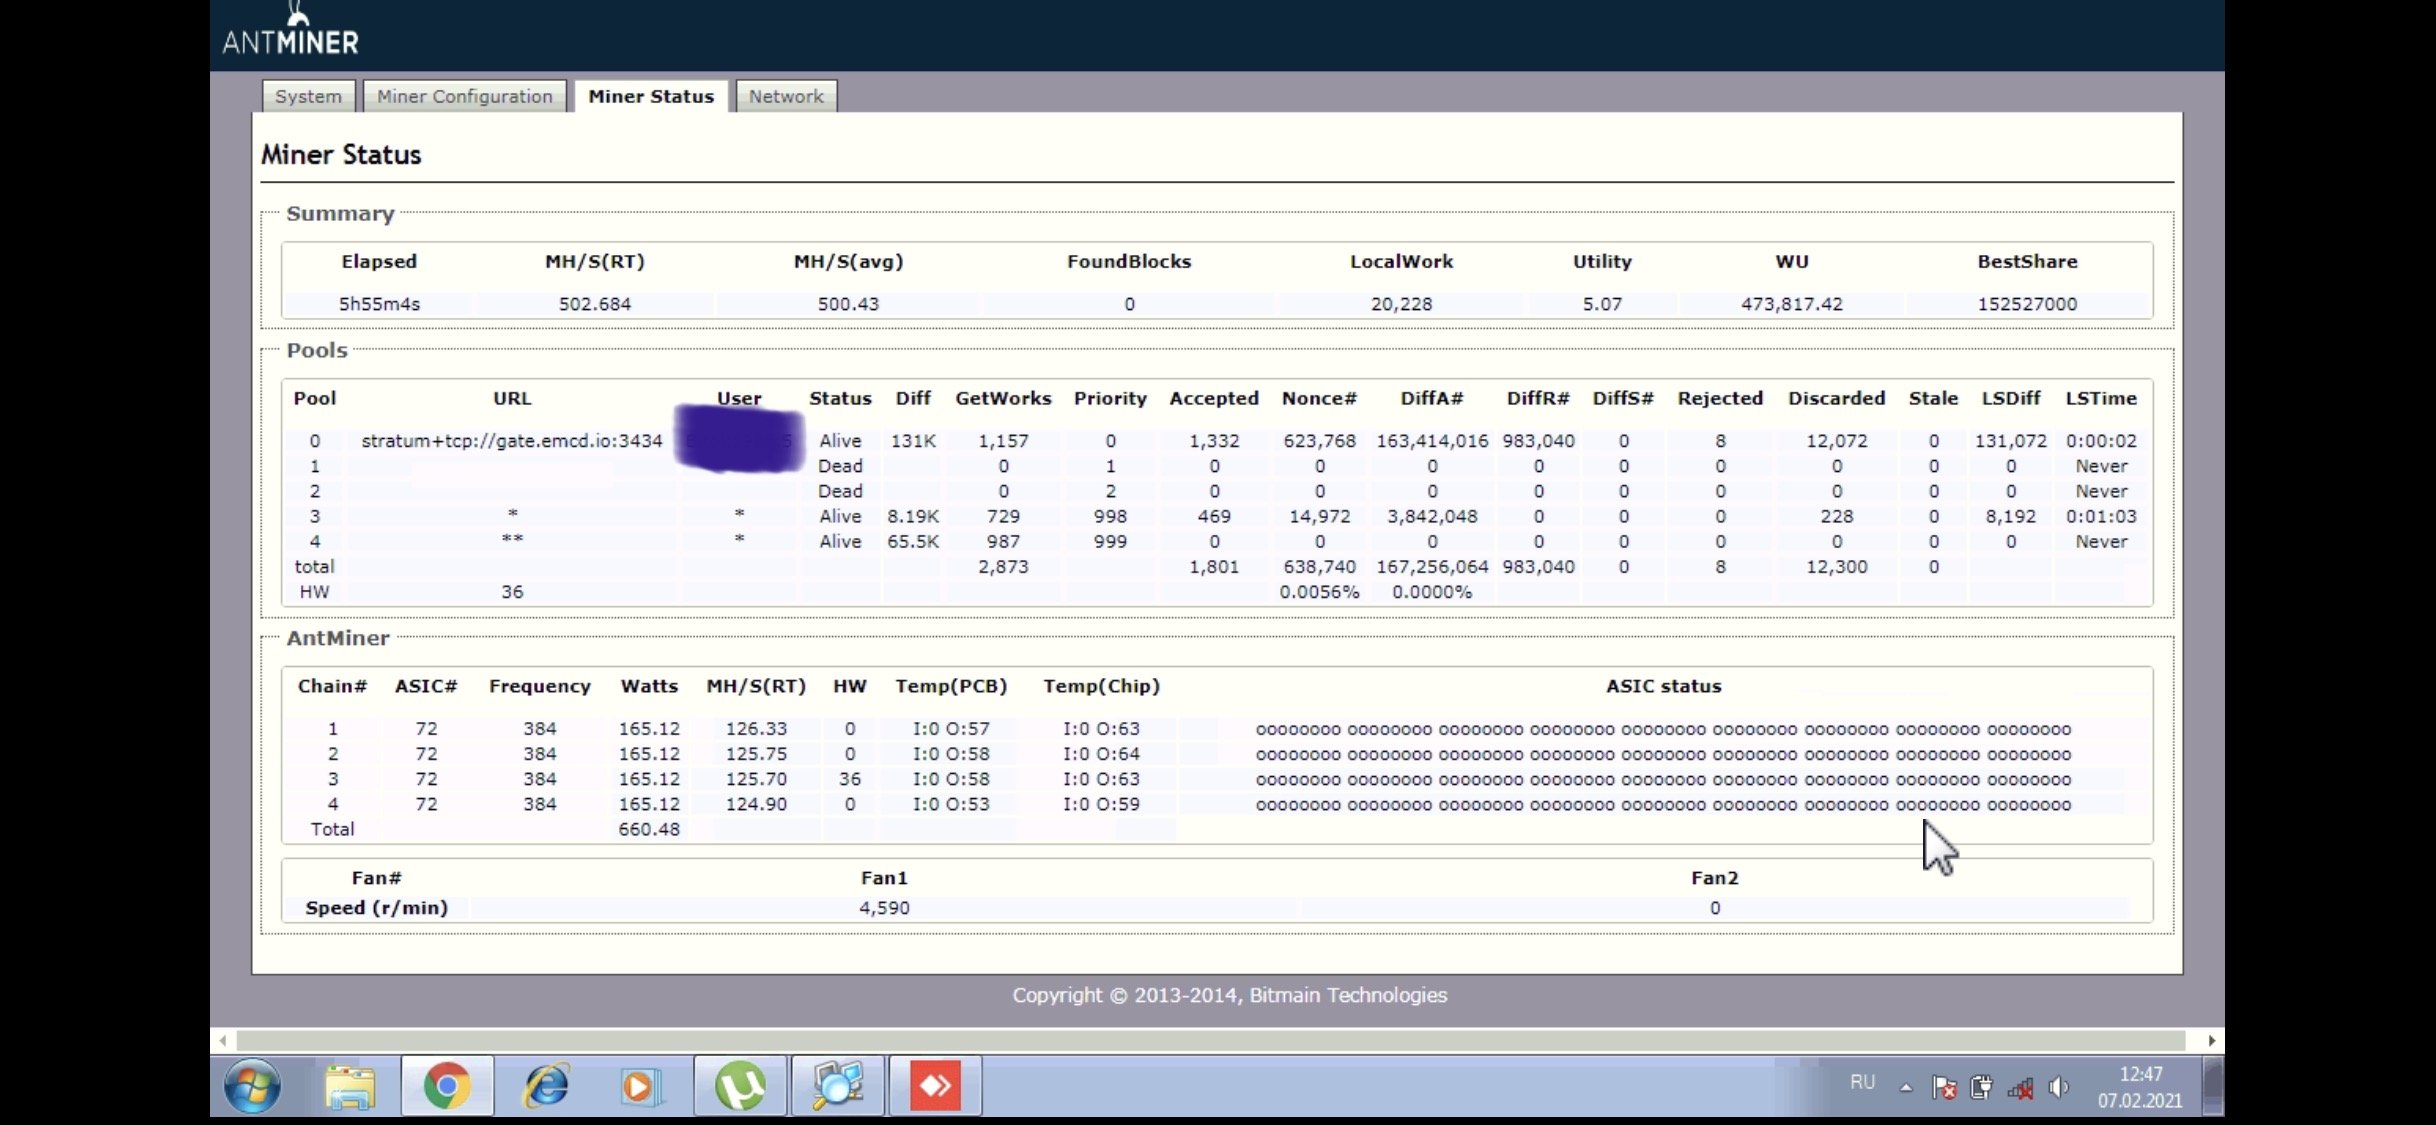Click the volume speaker tray icon
Viewport: 2436px width, 1125px height.
tap(2058, 1088)
